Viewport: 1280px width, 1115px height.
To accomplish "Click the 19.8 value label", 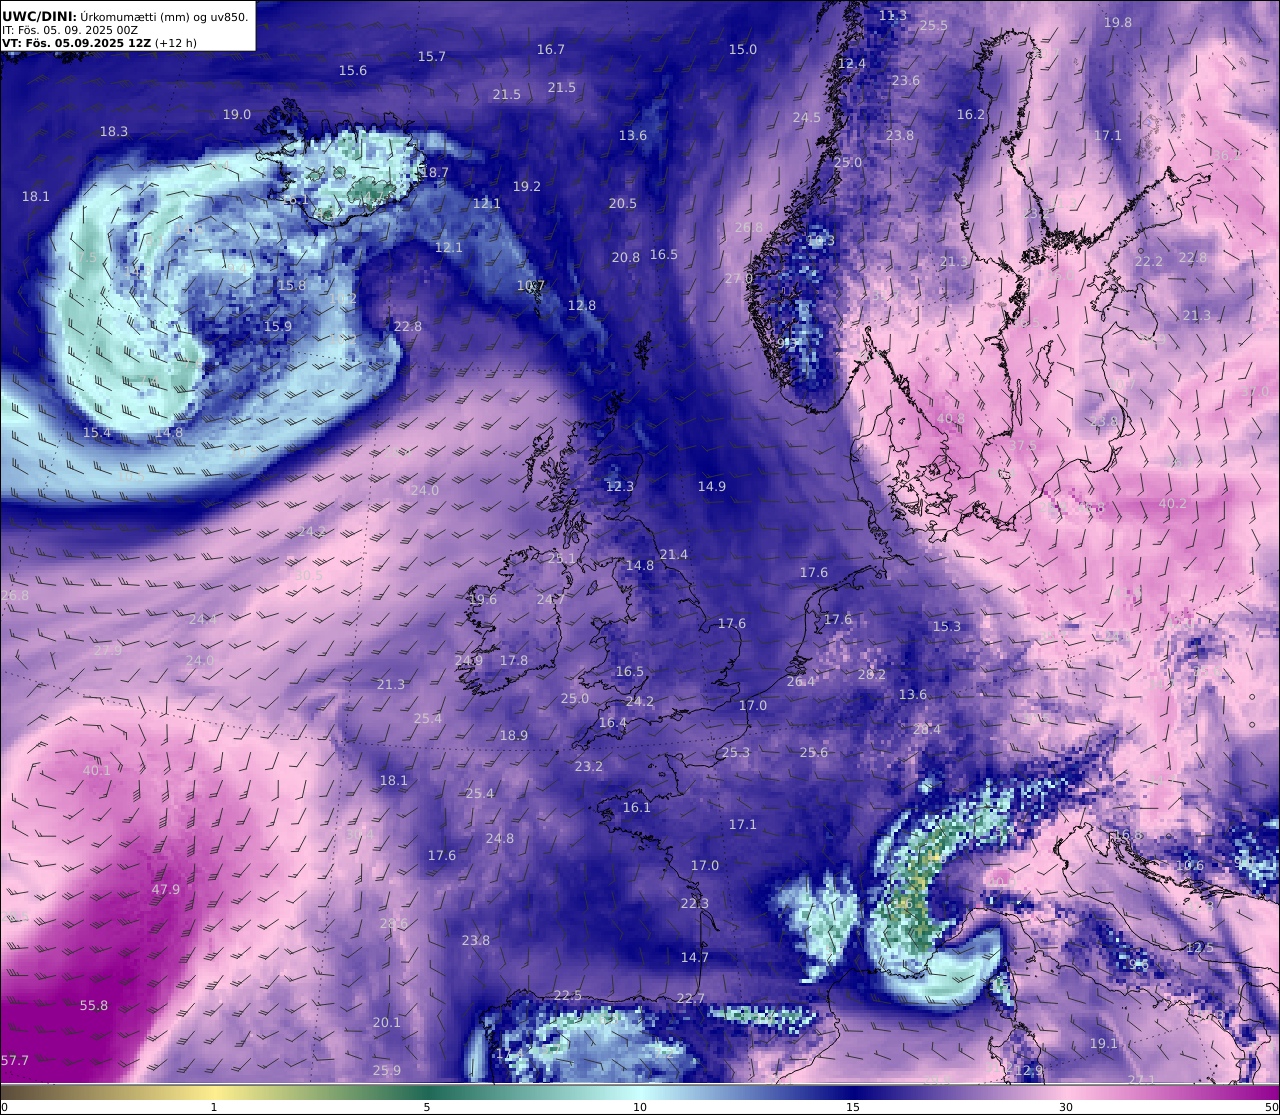I will [x=1118, y=23].
